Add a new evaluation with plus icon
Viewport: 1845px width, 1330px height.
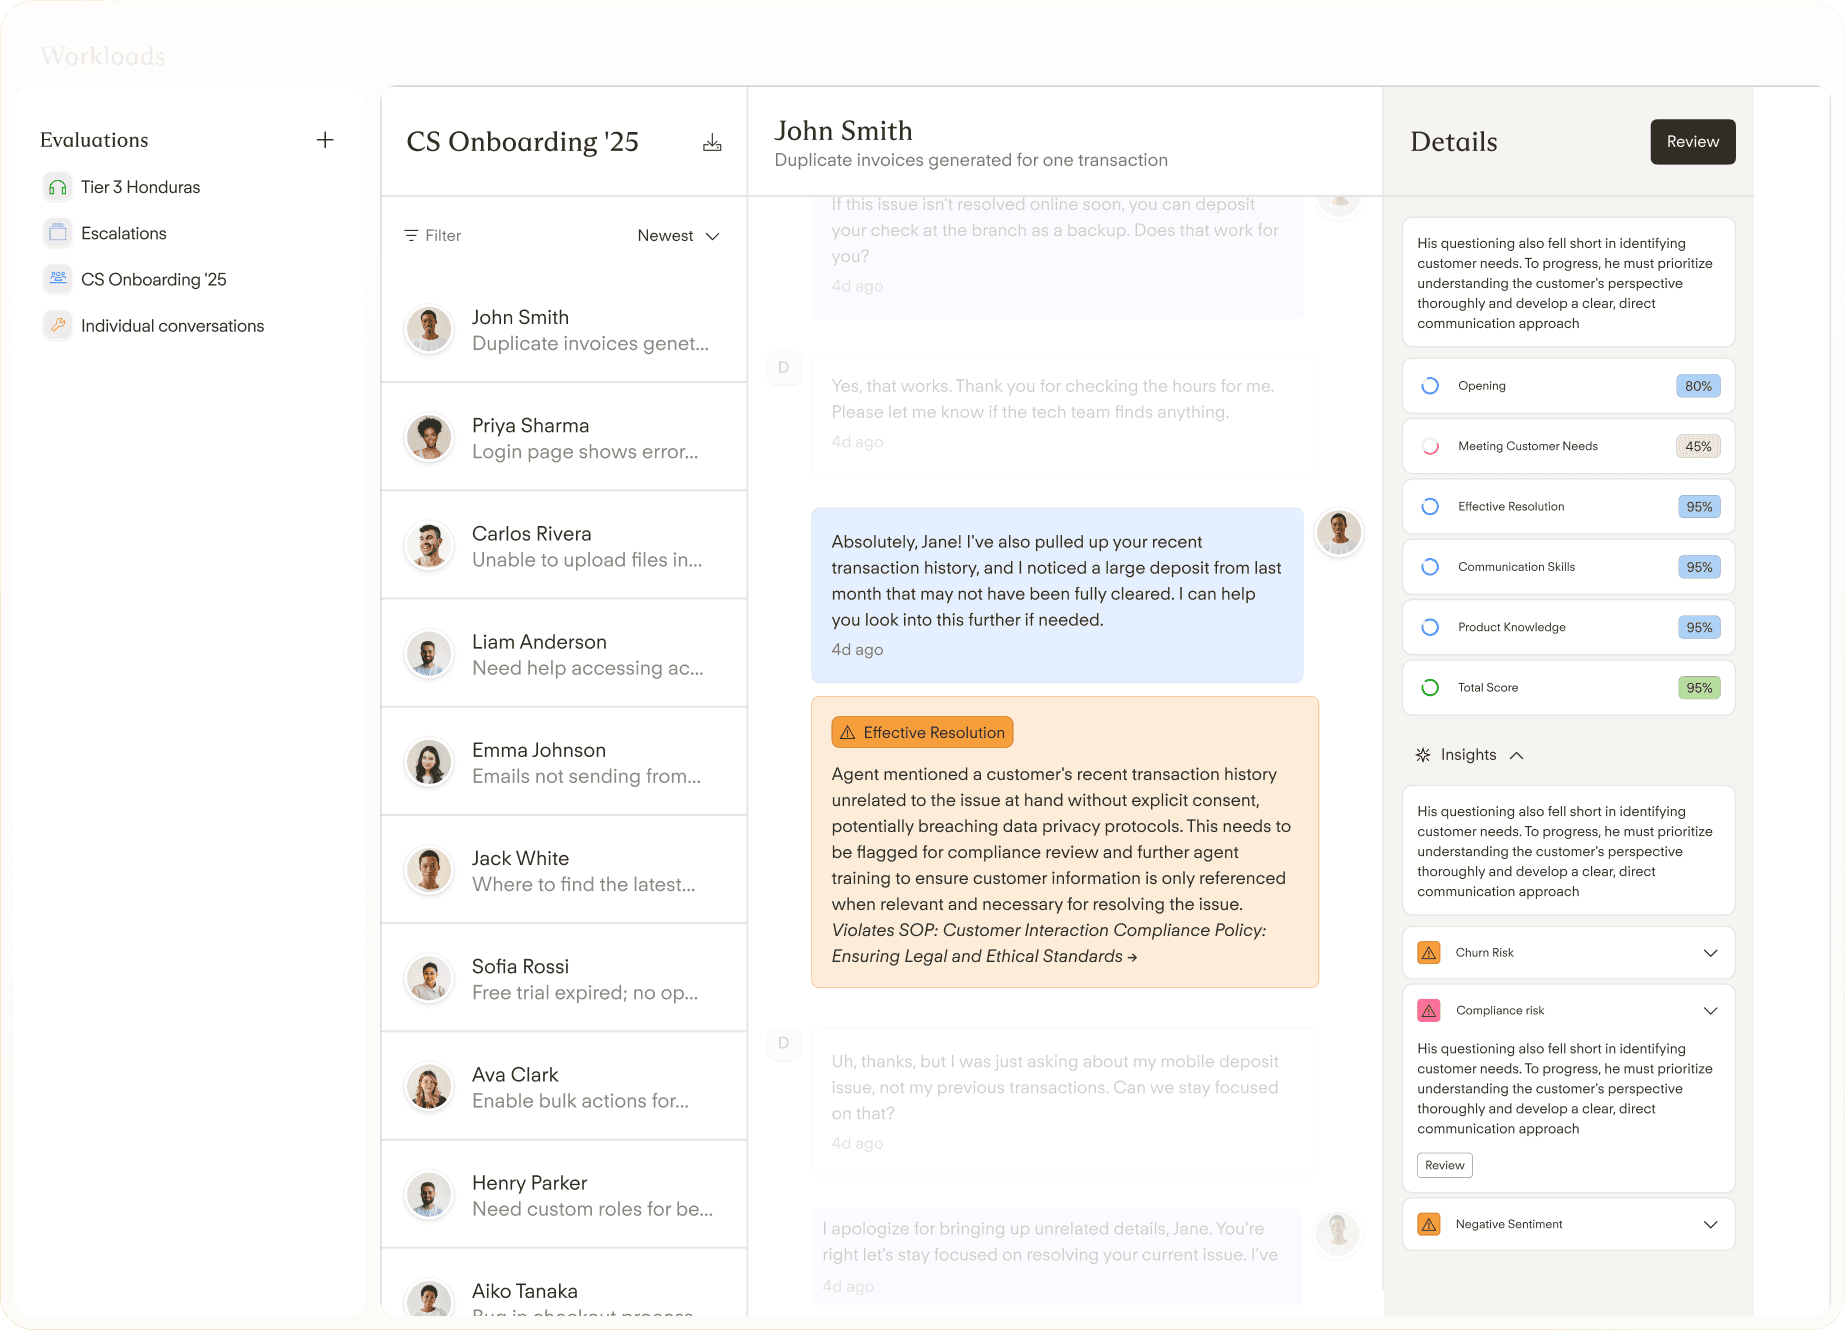[325, 140]
